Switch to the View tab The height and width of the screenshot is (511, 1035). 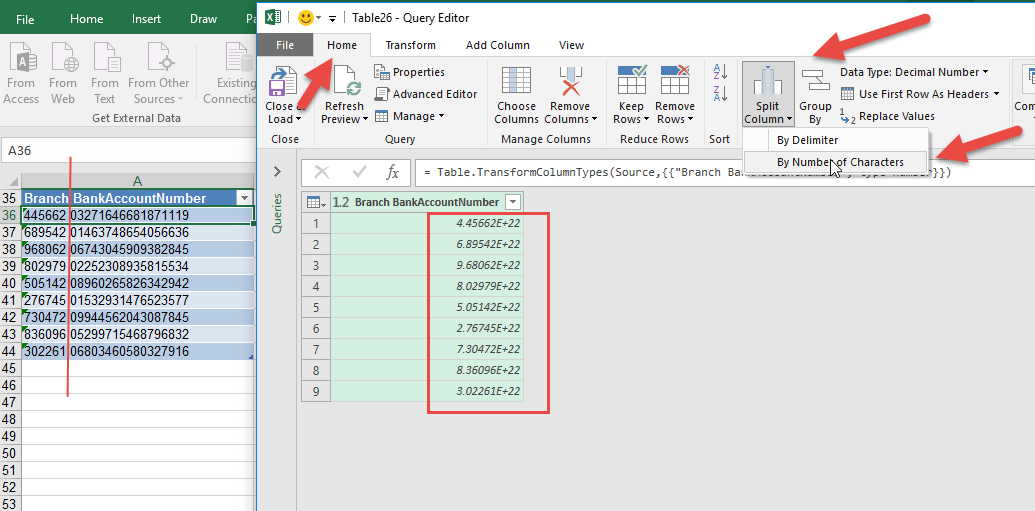[571, 45]
